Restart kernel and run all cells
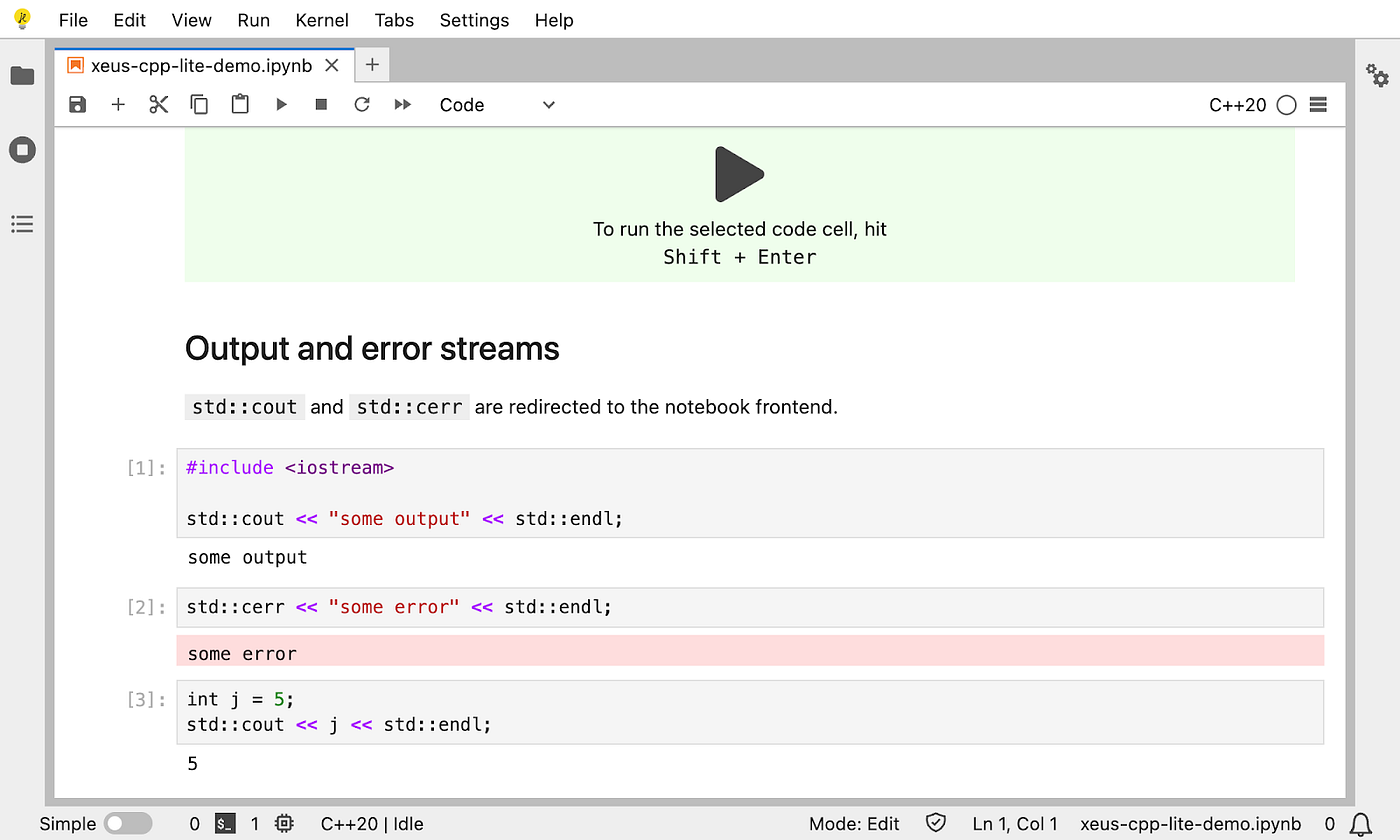 [403, 105]
